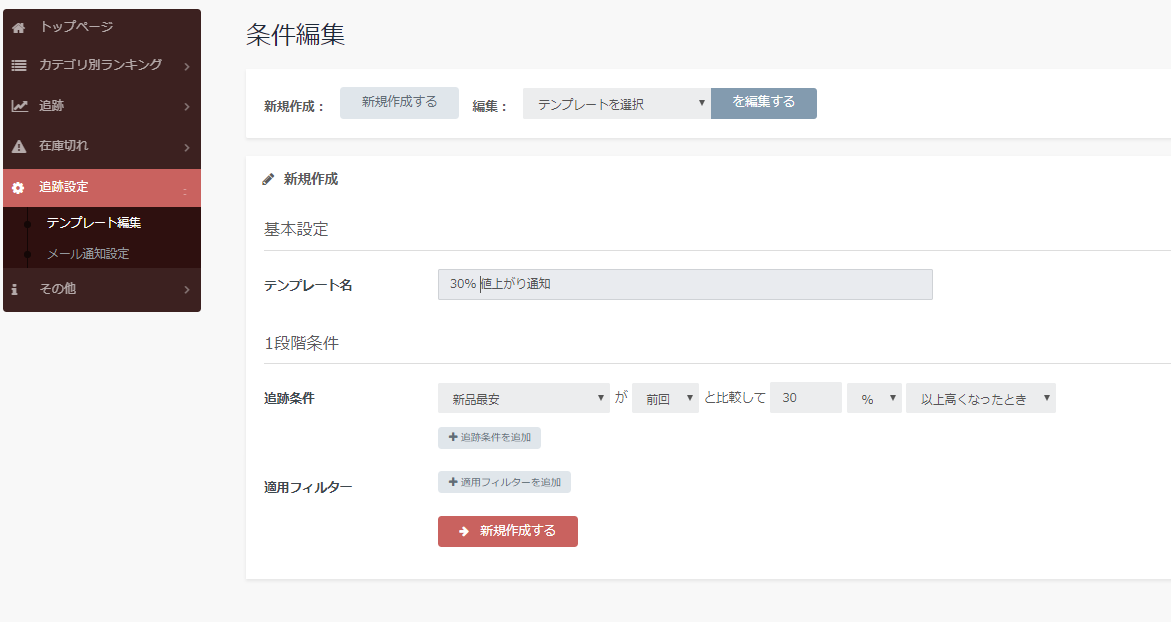This screenshot has width=1171, height=622.
Task: Click the 1段階条件 section heading
Action: 301,343
